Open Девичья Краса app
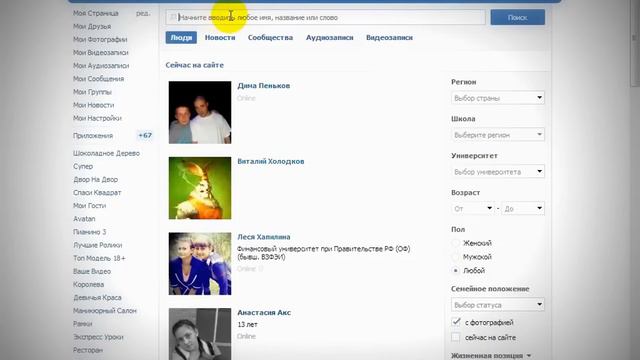640x360 pixels. [x=97, y=297]
